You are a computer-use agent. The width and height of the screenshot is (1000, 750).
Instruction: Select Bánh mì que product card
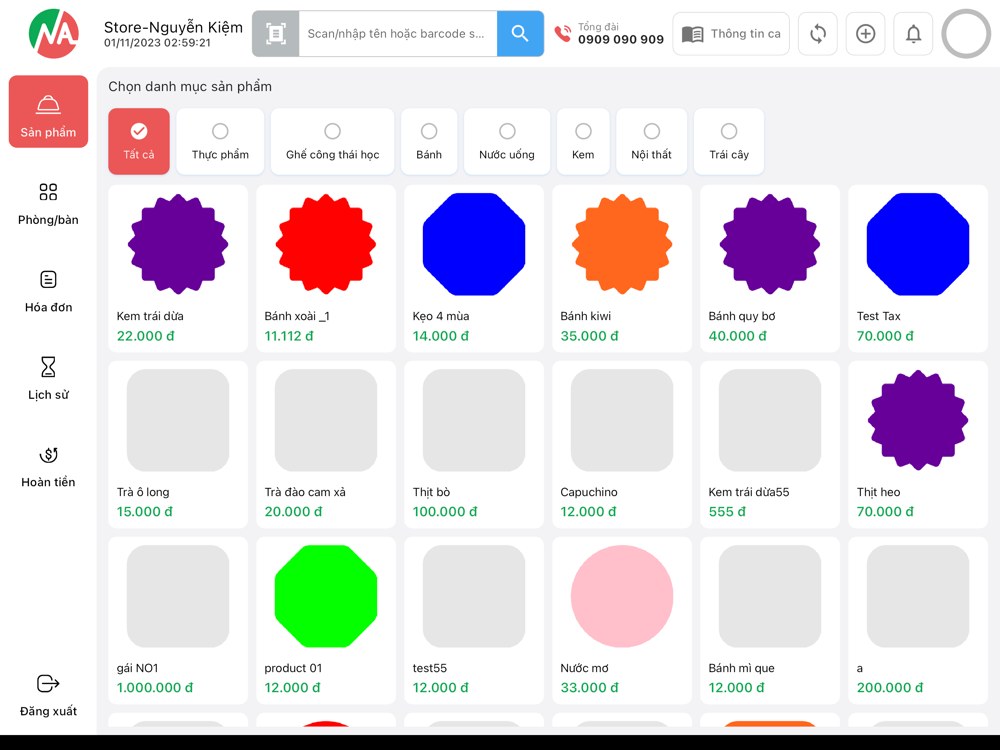click(770, 621)
